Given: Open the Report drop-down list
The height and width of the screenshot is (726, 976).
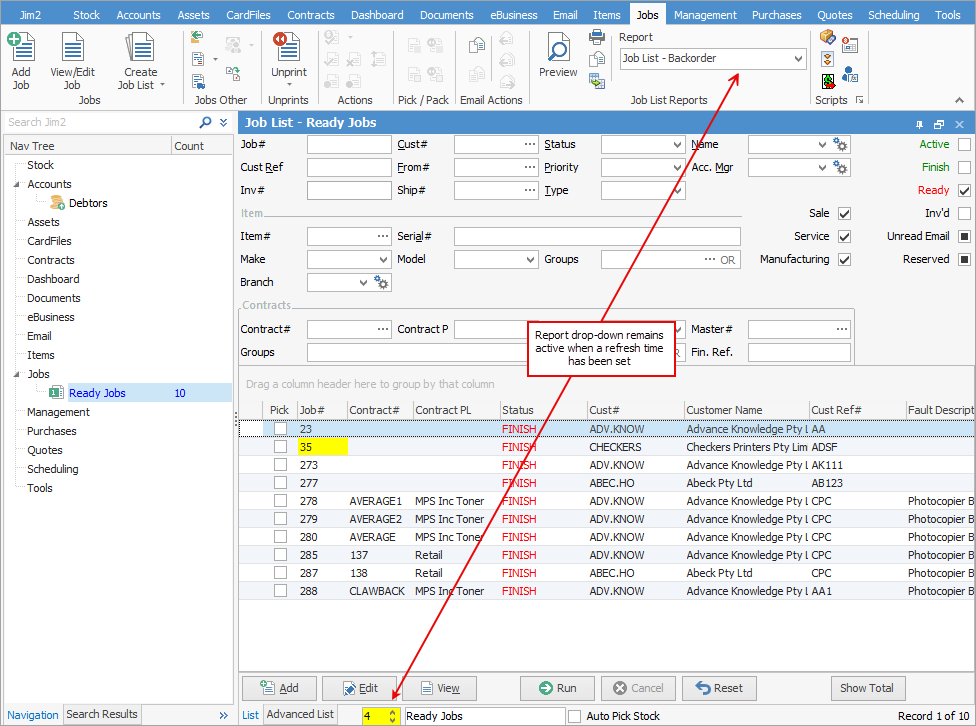Looking at the screenshot, I should coord(798,59).
